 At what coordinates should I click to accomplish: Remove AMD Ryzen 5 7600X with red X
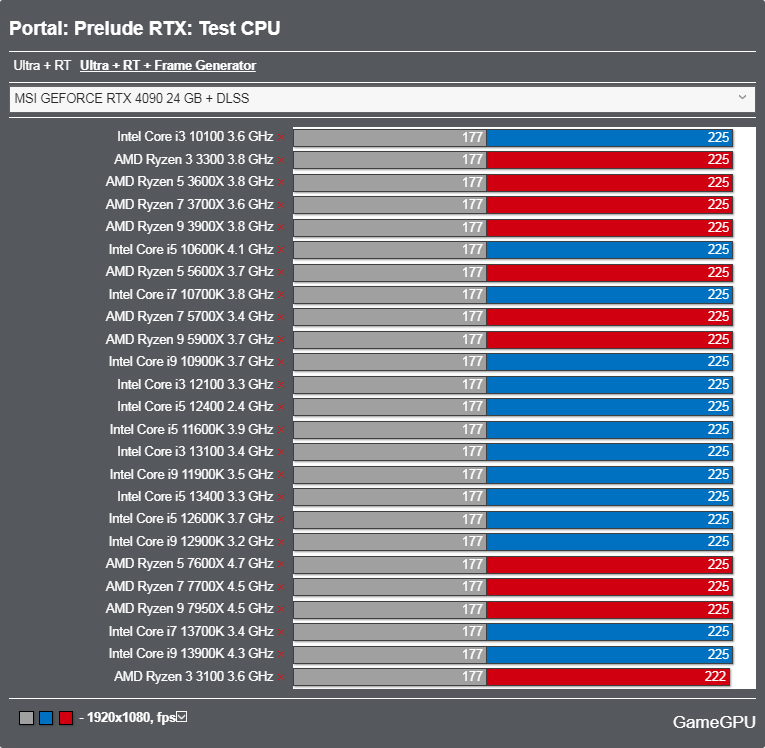281,565
